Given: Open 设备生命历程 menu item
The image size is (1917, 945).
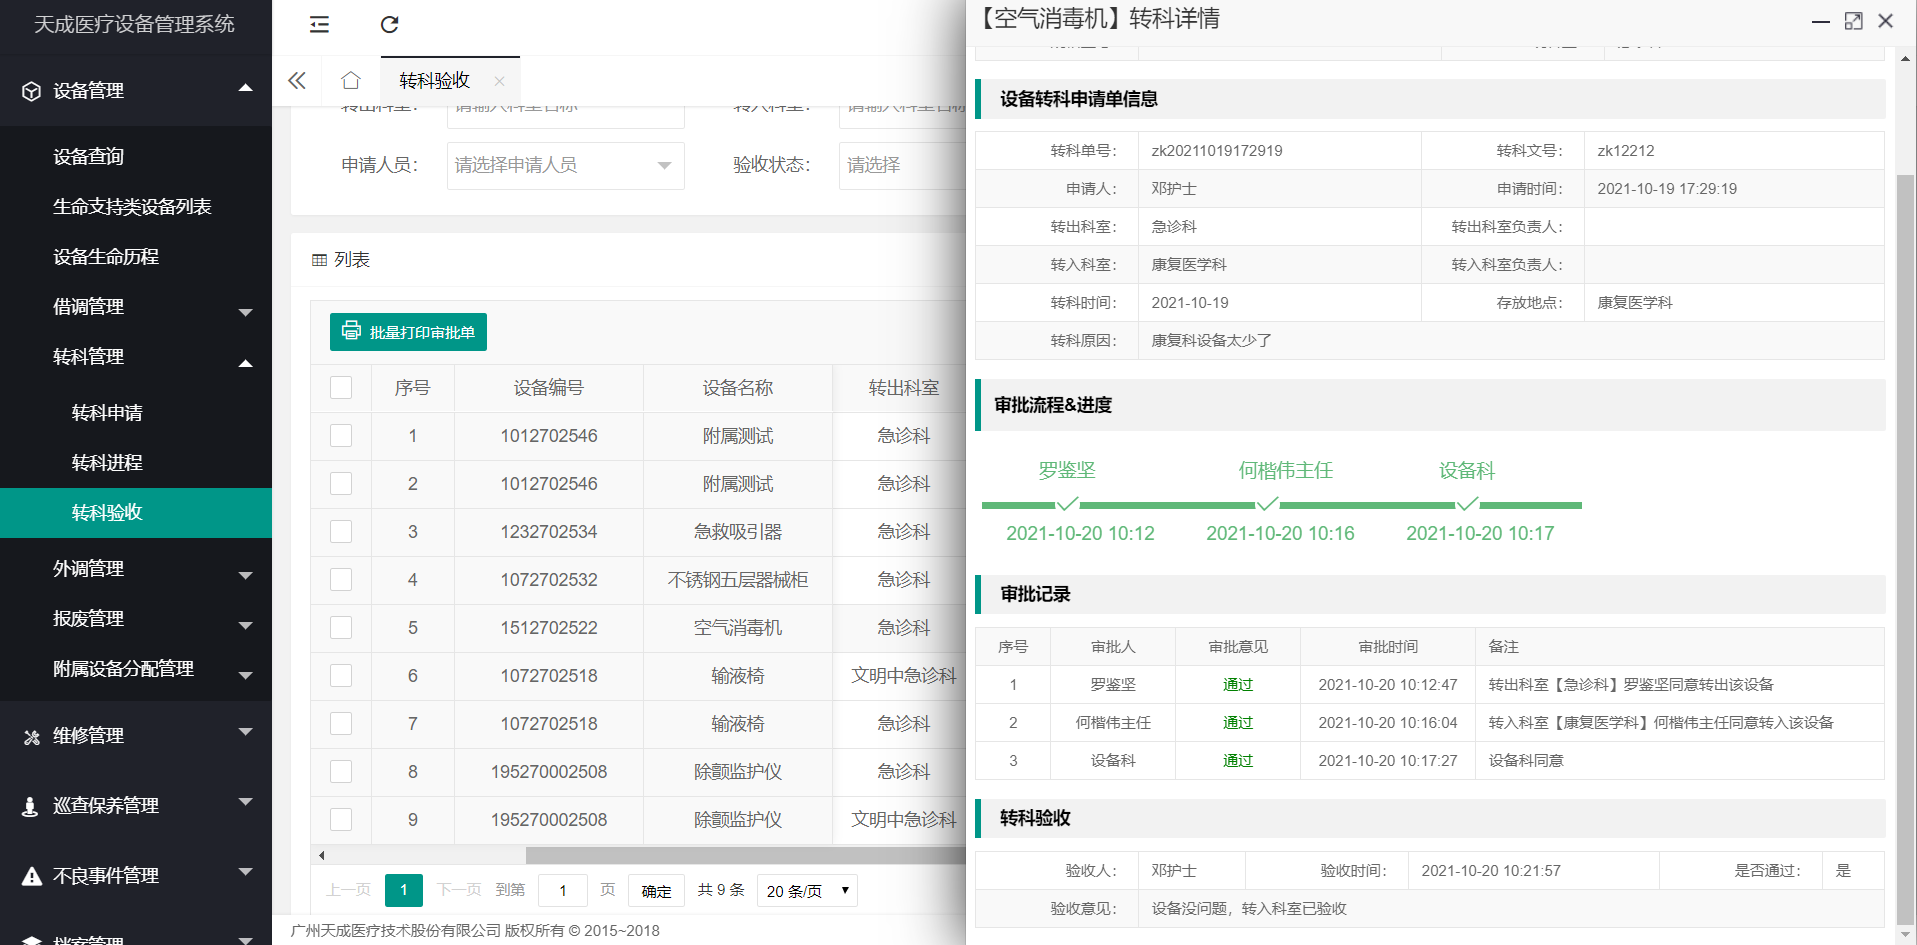Looking at the screenshot, I should click(x=136, y=257).
